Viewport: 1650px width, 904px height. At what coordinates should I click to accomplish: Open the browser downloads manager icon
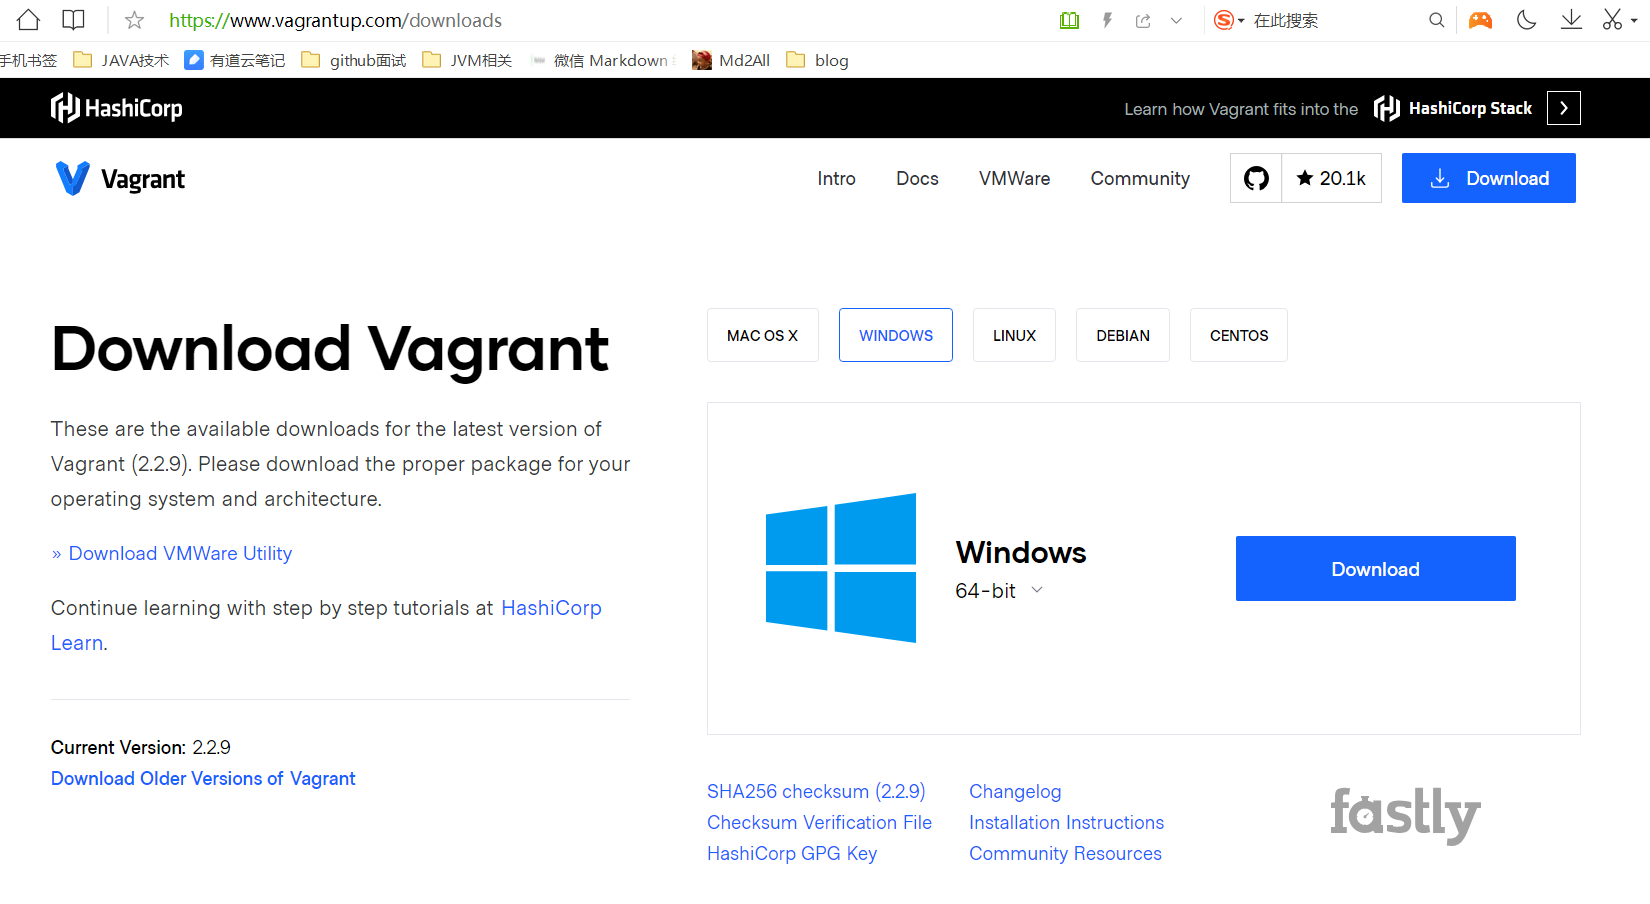(1571, 20)
